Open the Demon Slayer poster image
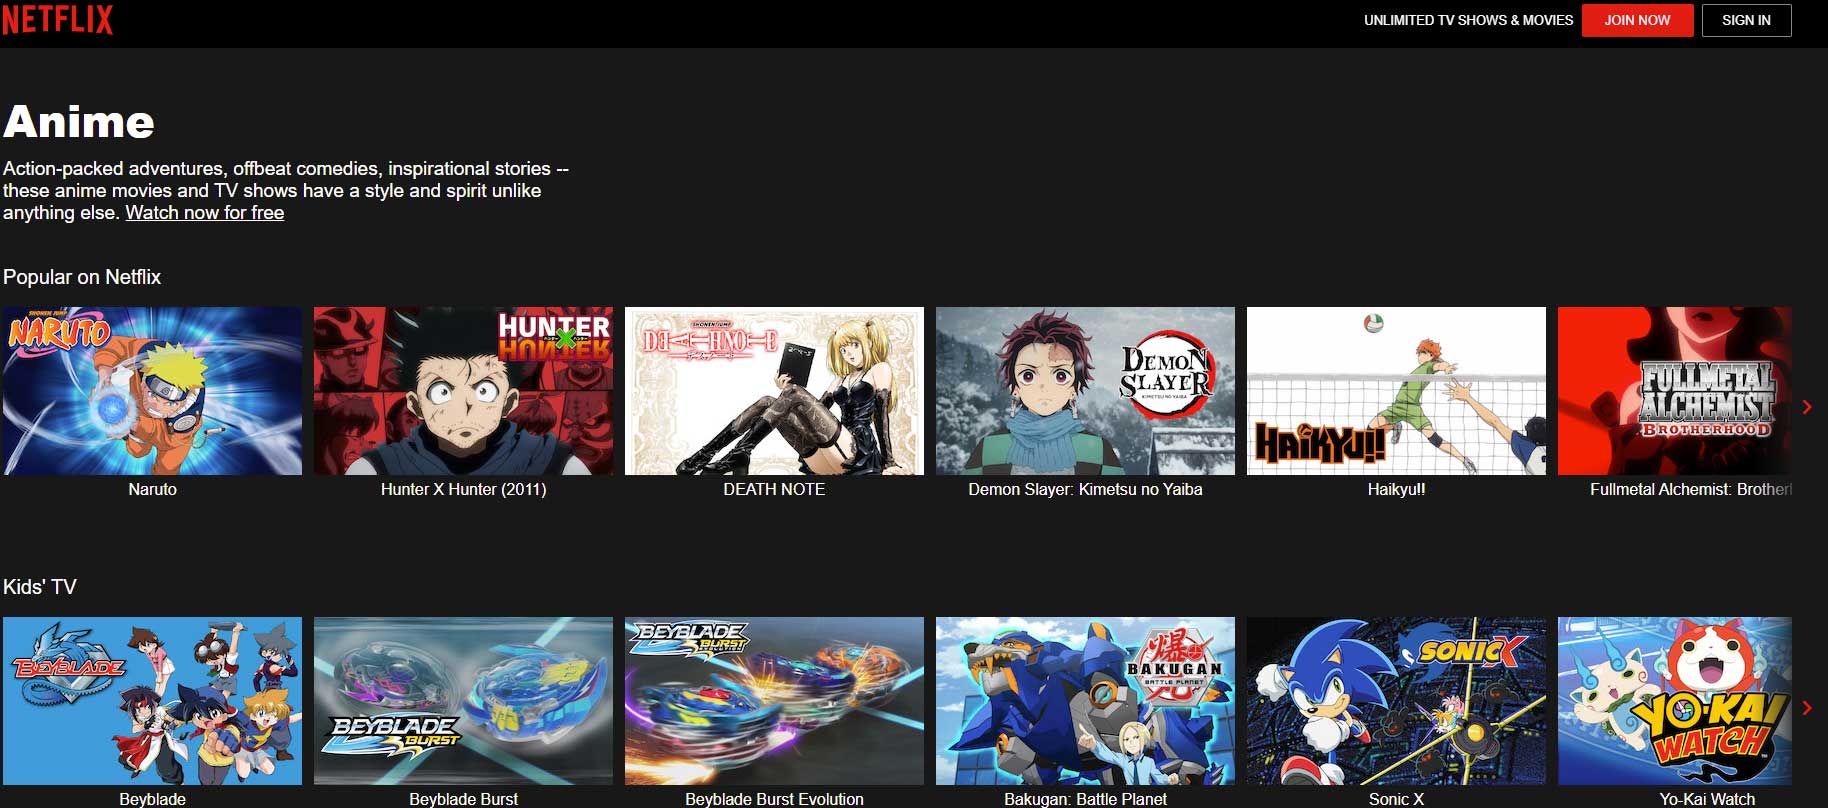1828x808 pixels. [x=1085, y=391]
